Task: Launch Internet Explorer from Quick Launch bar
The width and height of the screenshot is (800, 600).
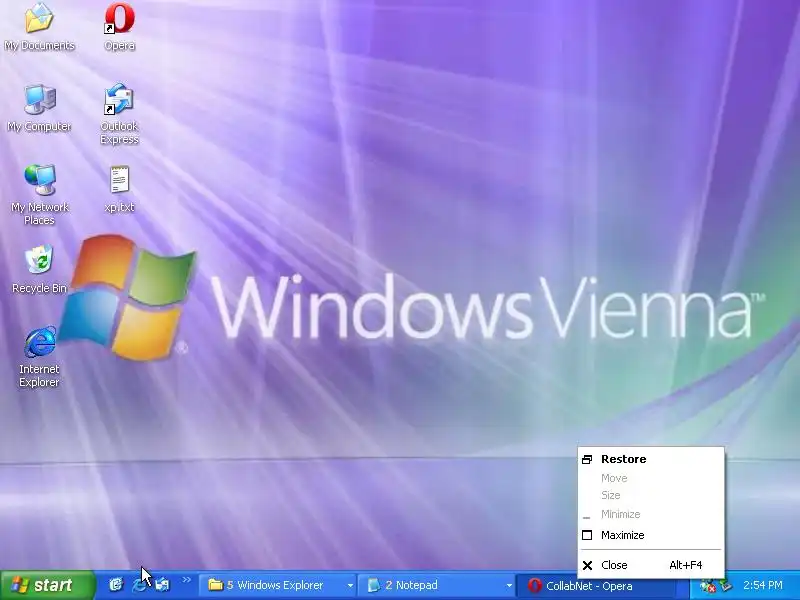Action: coord(139,585)
